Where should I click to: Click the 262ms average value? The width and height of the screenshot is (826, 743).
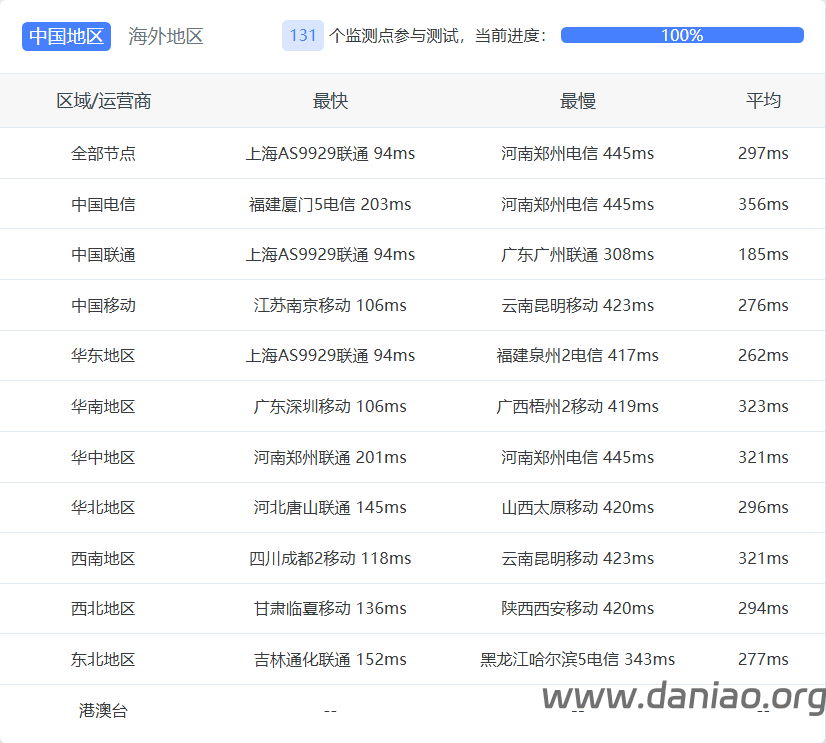[763, 356]
